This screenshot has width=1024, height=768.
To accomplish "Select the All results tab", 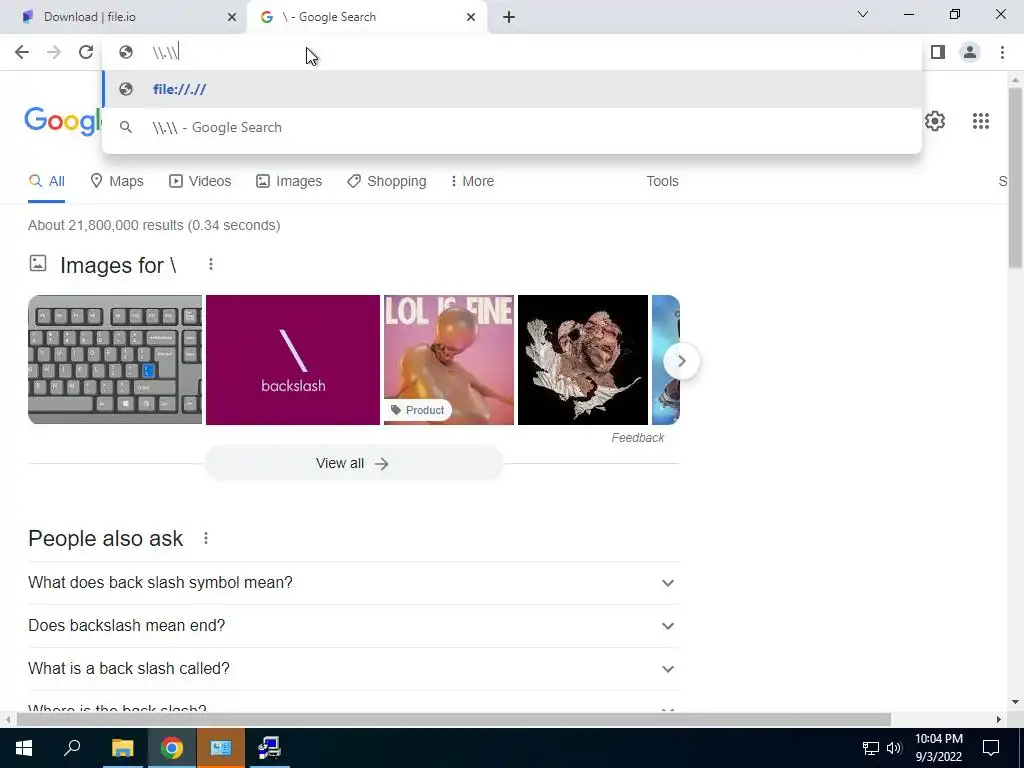I will pyautogui.click(x=46, y=182).
